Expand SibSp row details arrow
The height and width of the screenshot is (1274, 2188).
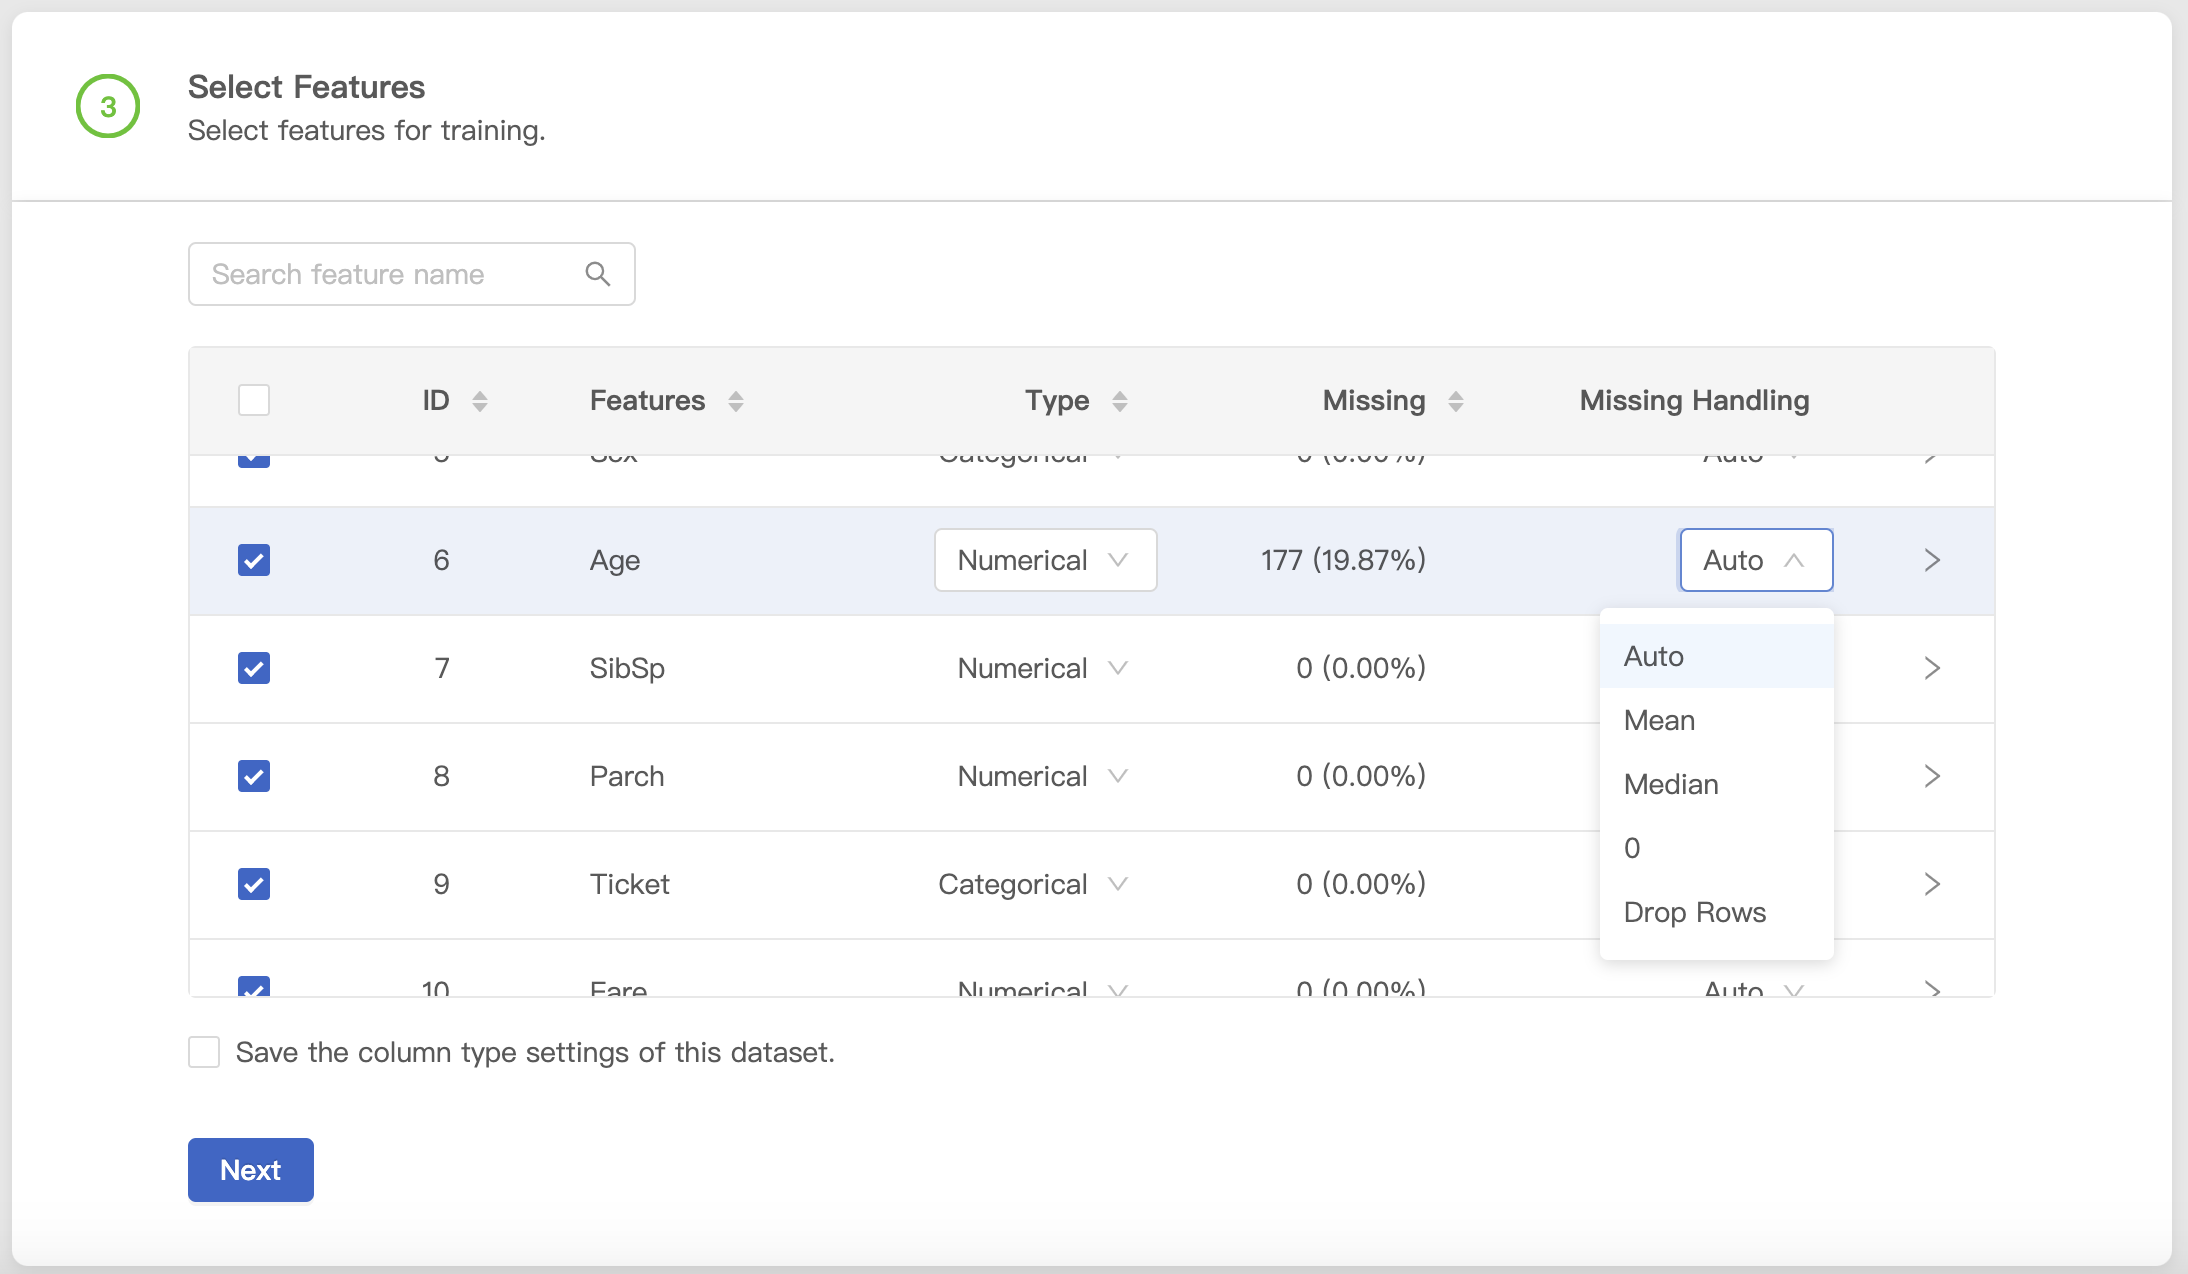tap(1932, 668)
